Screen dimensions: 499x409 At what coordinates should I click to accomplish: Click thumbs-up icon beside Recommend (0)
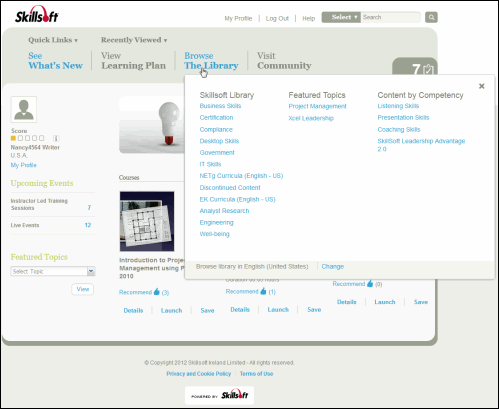click(370, 283)
